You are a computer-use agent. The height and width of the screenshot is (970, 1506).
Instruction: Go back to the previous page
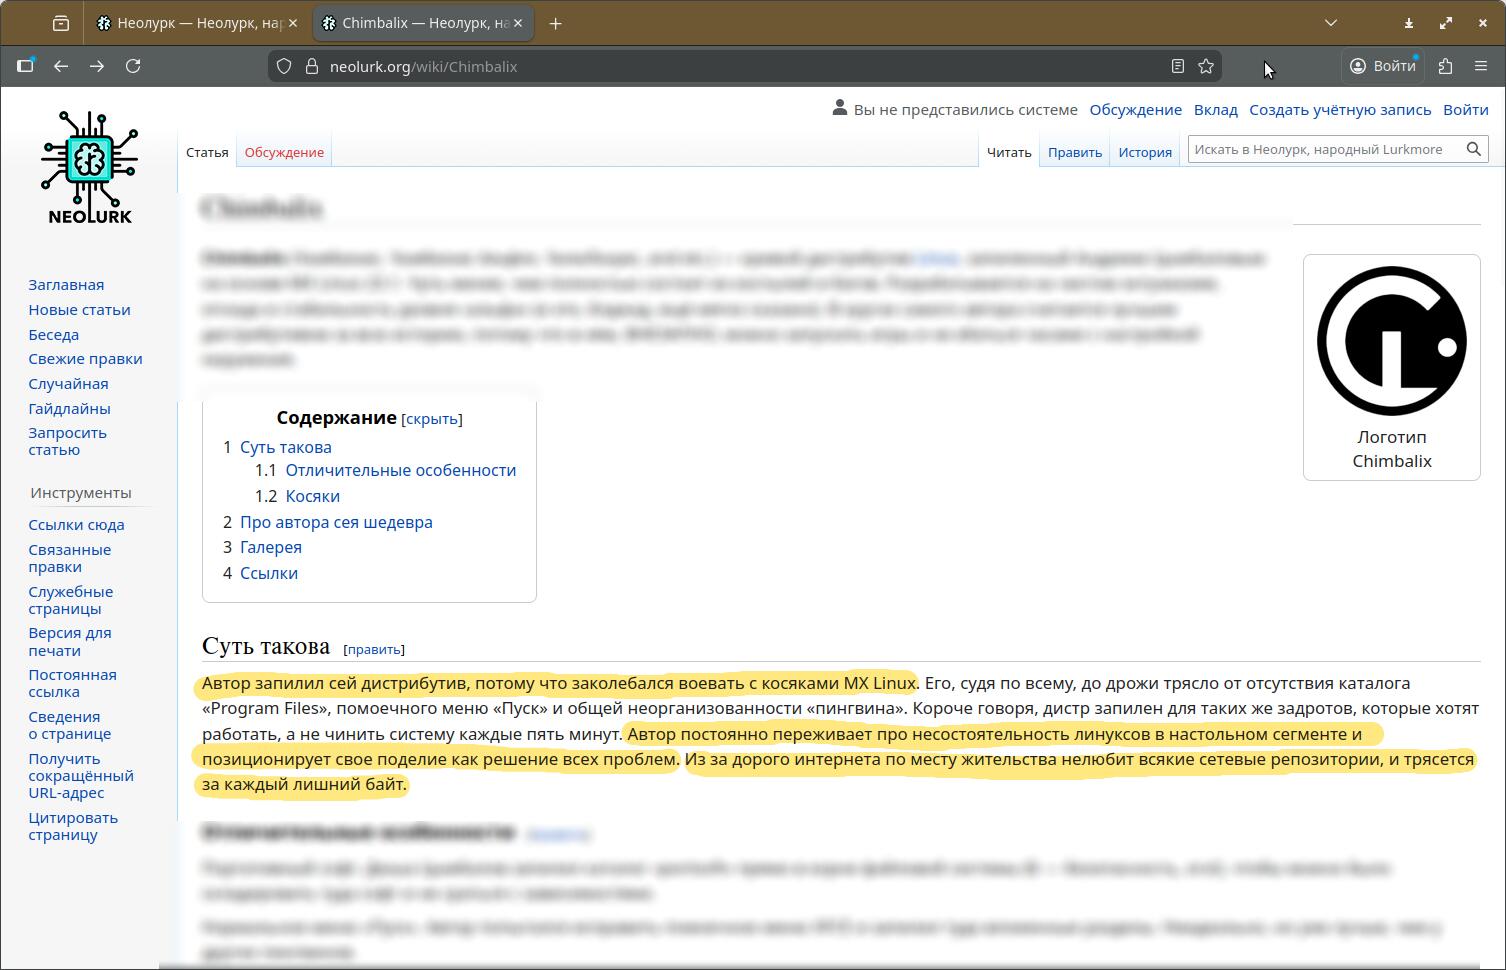coord(61,66)
